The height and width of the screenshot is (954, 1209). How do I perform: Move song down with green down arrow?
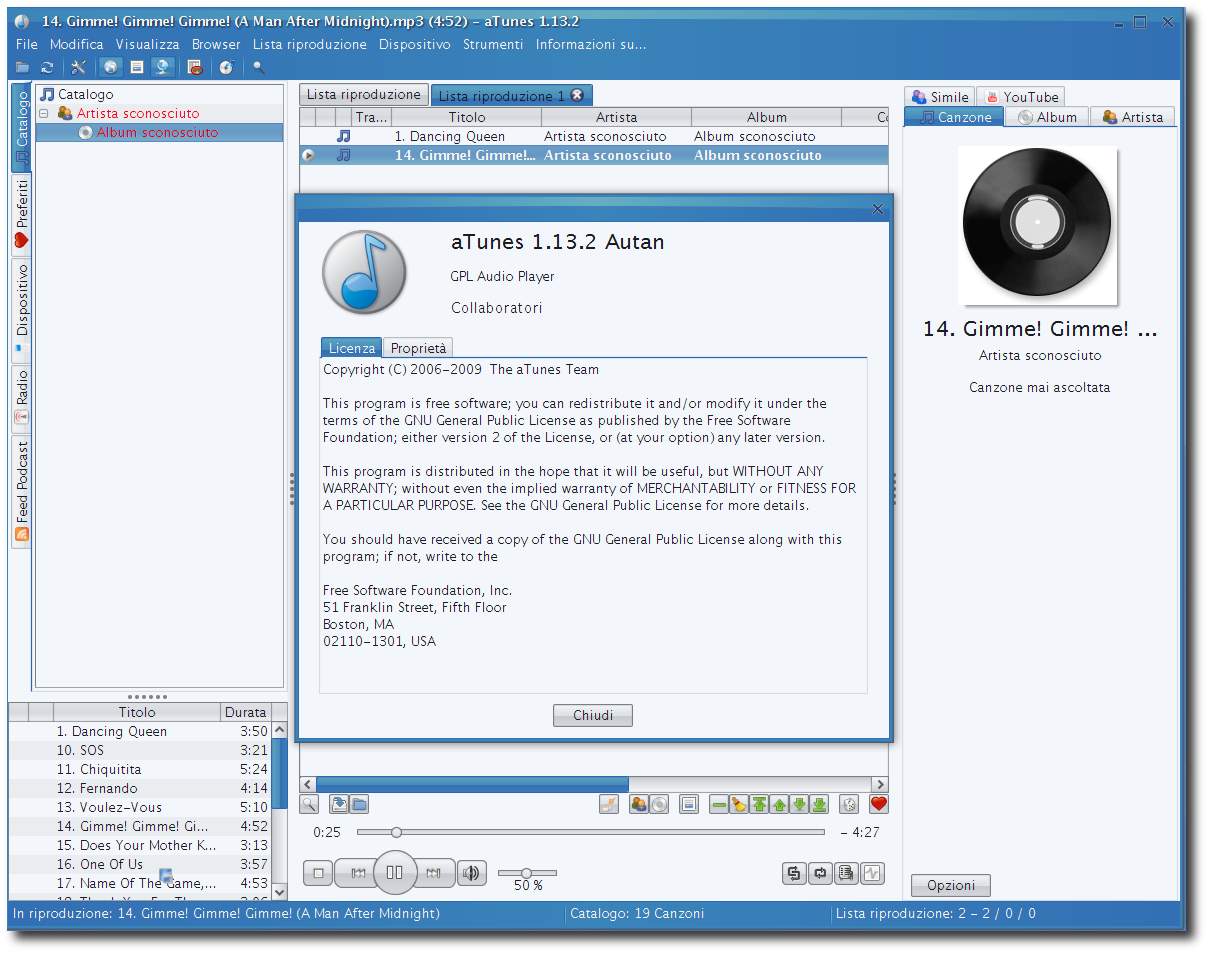(799, 804)
